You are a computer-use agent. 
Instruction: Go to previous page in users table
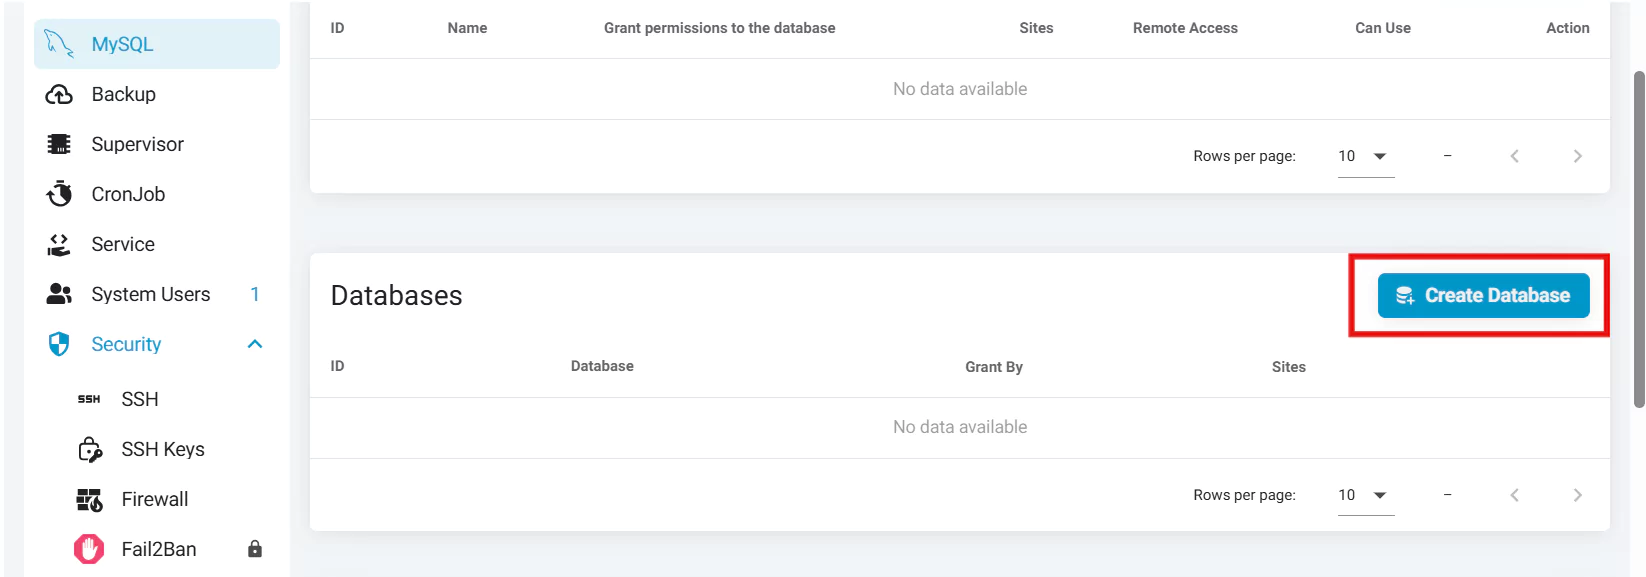(x=1514, y=156)
